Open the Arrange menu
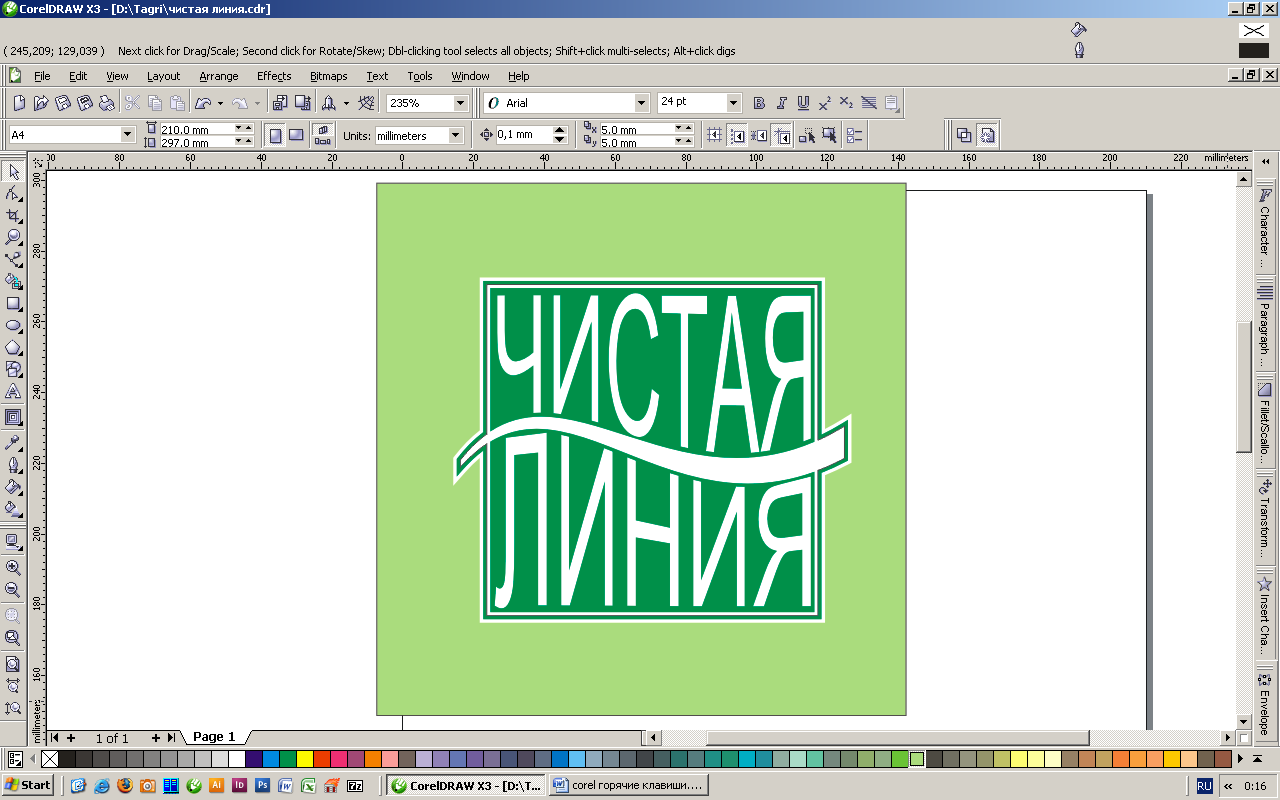This screenshot has width=1280, height=800. pyautogui.click(x=219, y=76)
